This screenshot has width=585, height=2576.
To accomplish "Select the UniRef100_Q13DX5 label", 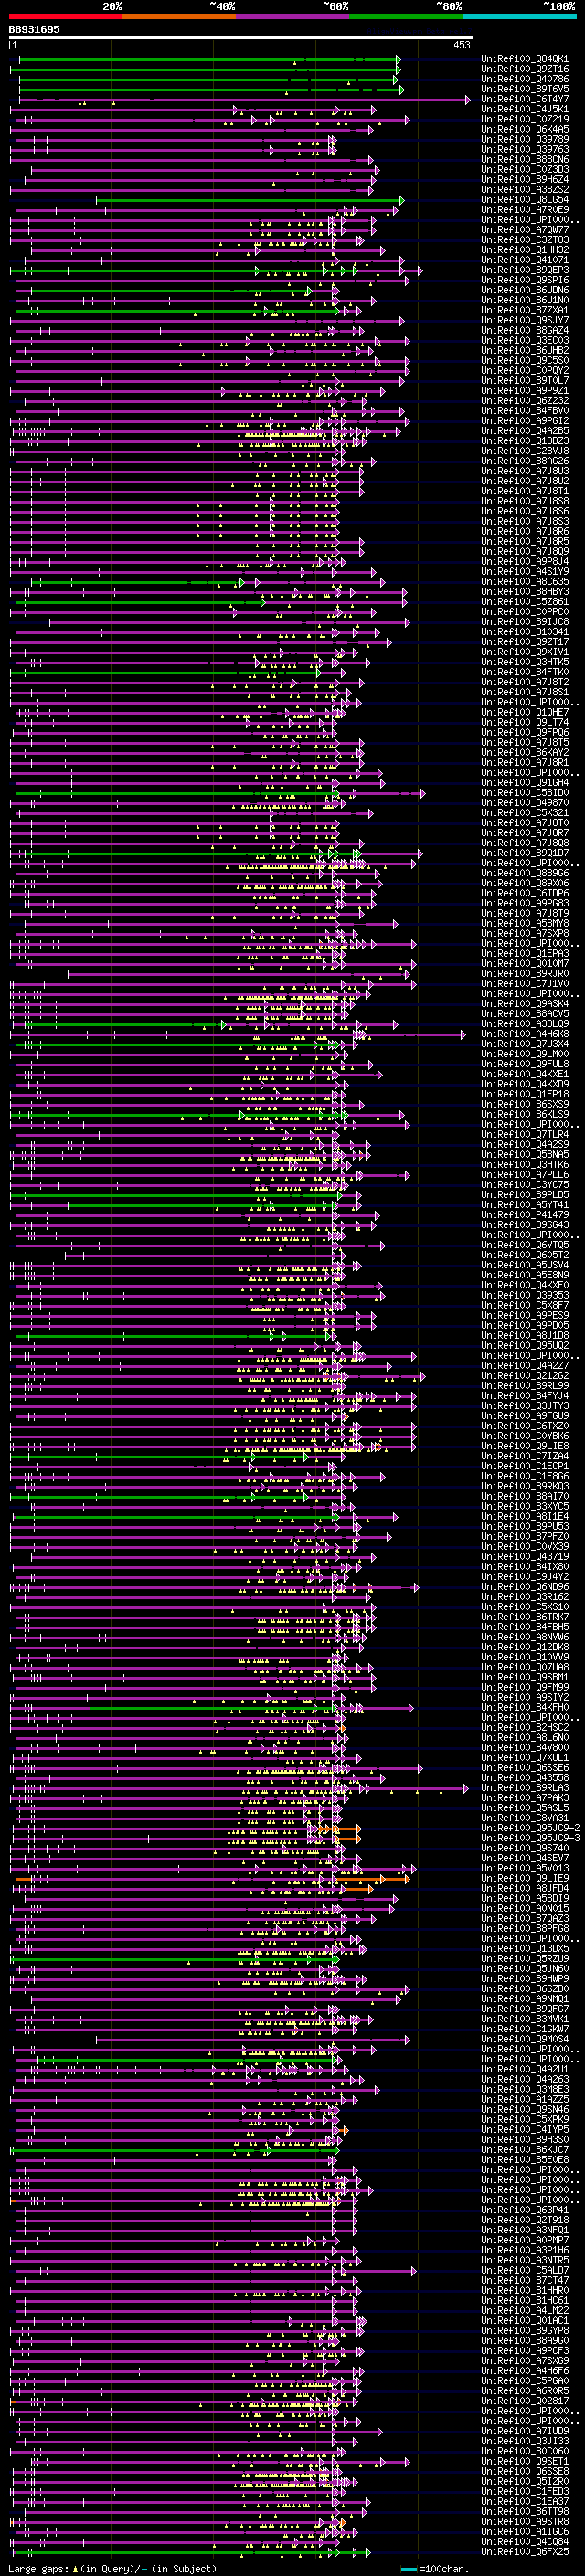I will click(x=525, y=1948).
